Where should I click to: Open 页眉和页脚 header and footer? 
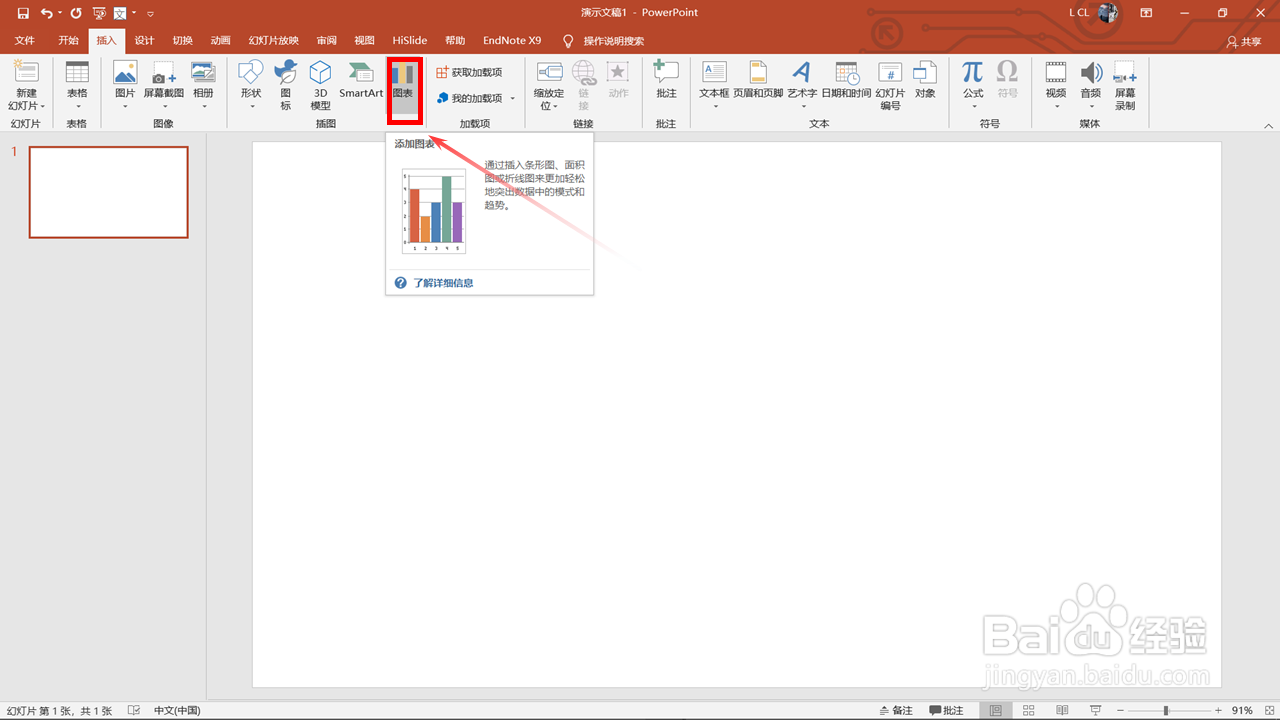point(758,80)
